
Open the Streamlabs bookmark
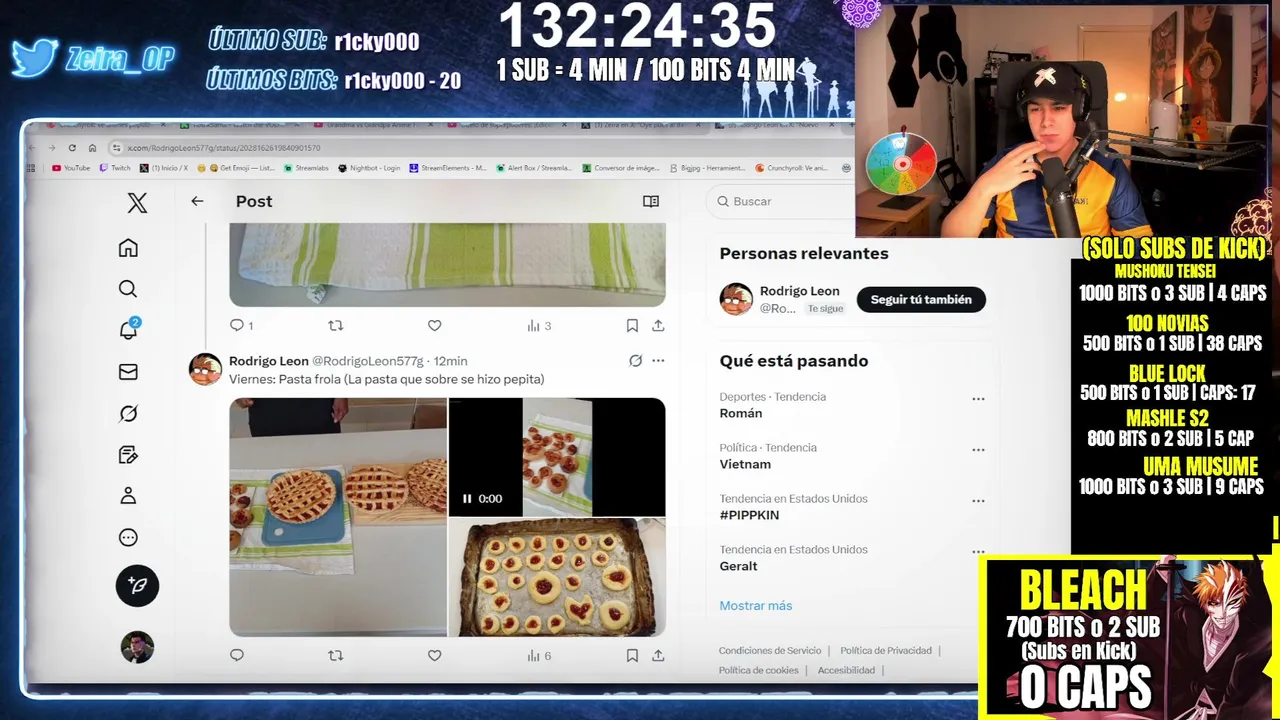[306, 168]
